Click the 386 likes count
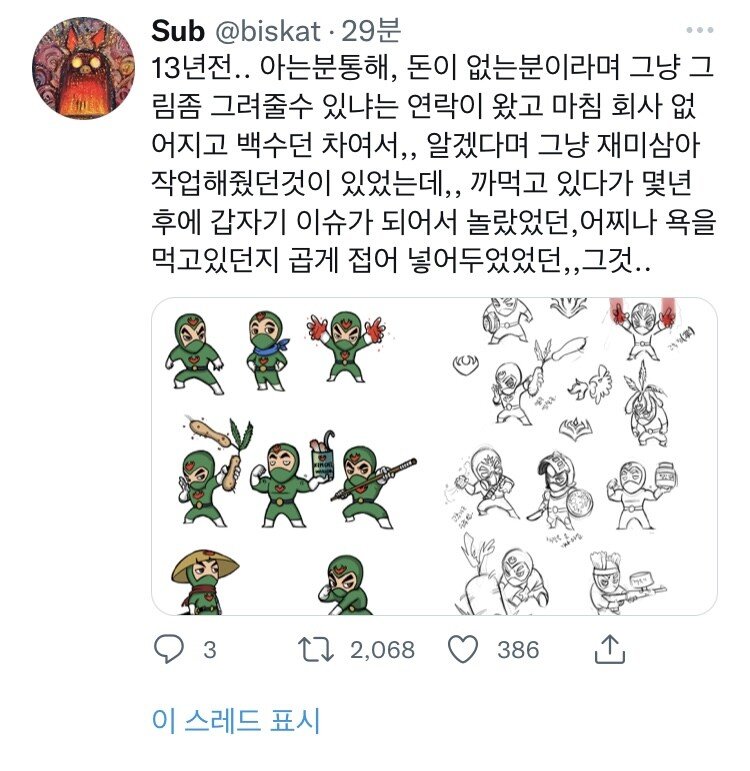 (x=518, y=650)
